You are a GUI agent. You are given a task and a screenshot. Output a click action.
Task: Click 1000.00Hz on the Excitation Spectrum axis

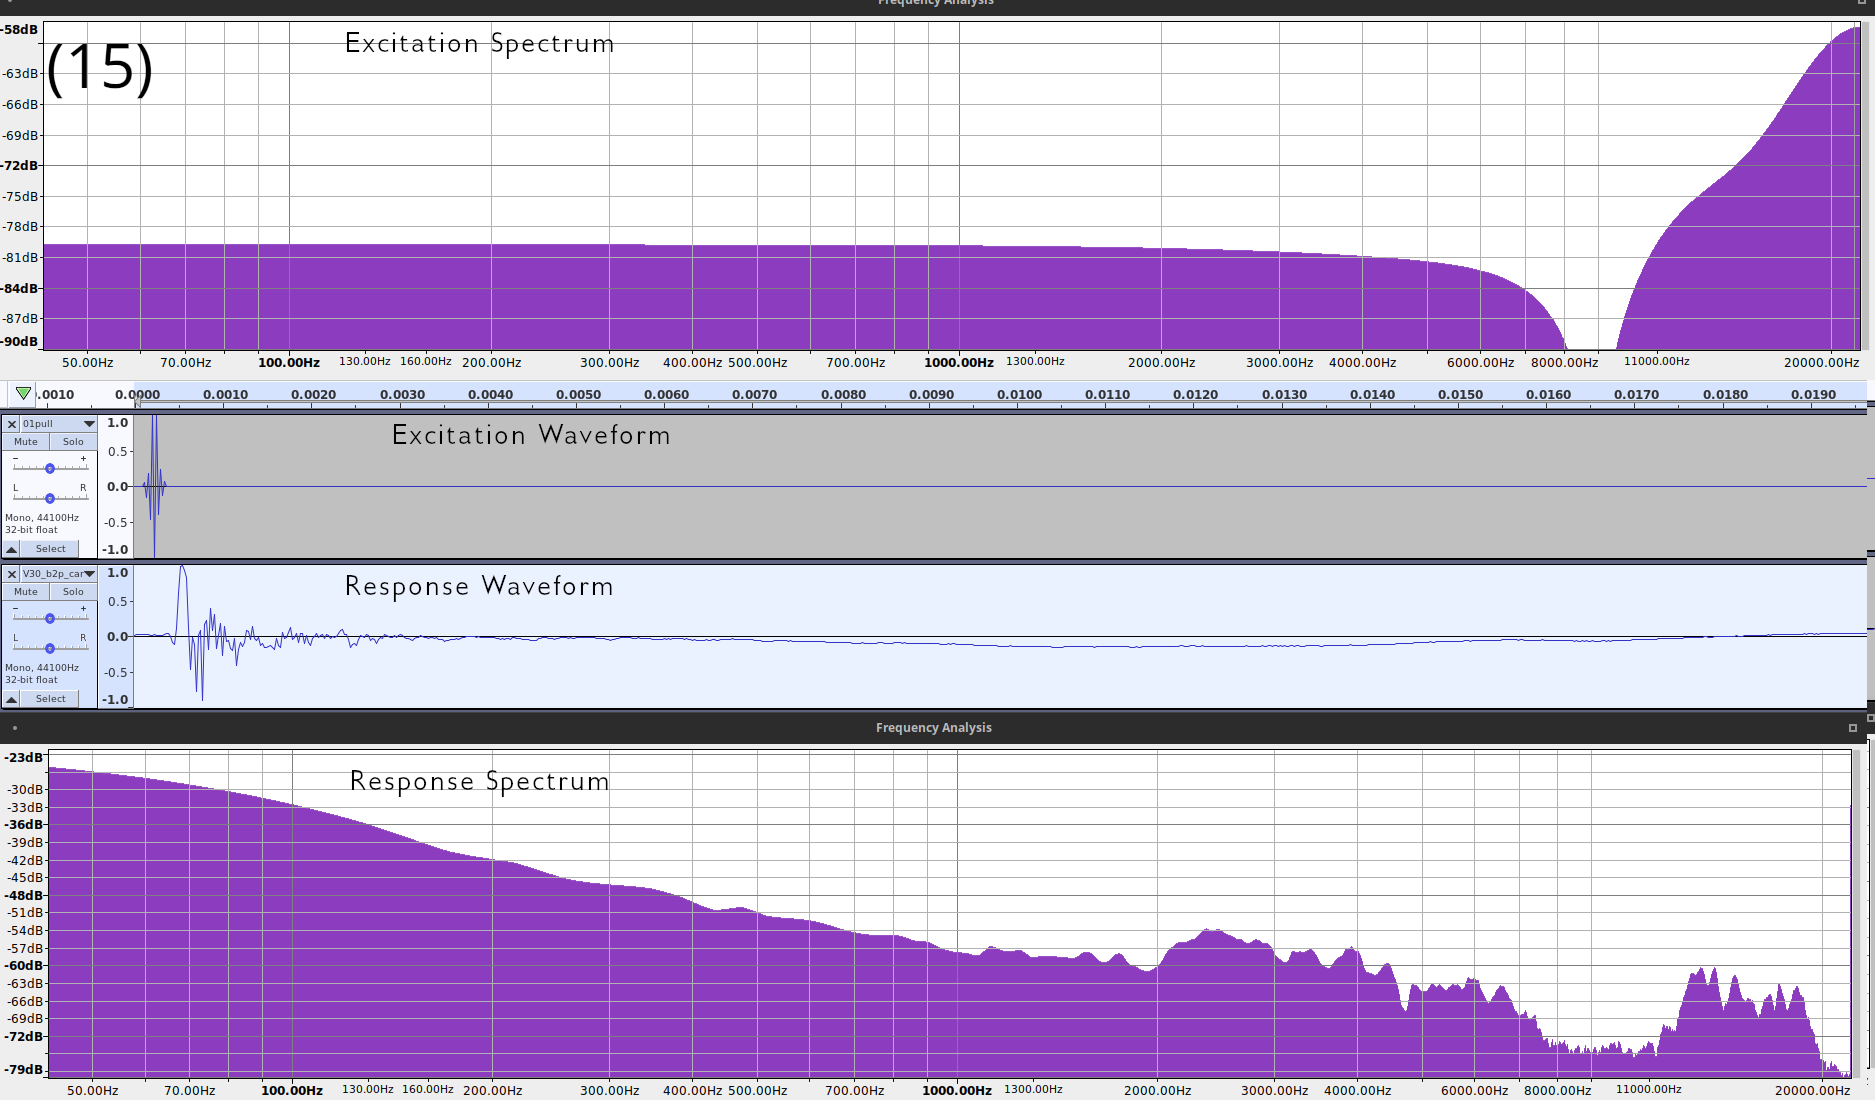[x=959, y=363]
